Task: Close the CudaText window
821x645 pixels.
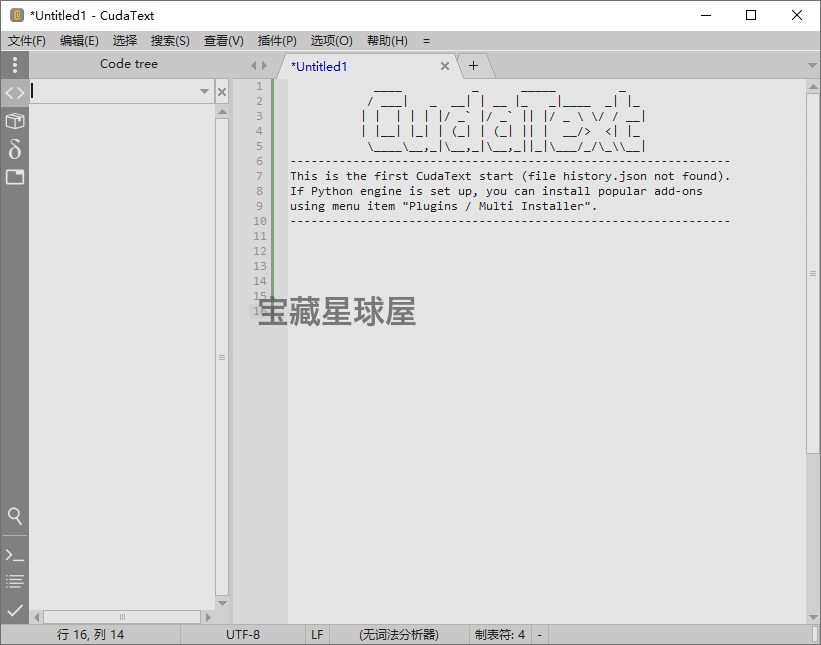Action: pyautogui.click(x=796, y=15)
